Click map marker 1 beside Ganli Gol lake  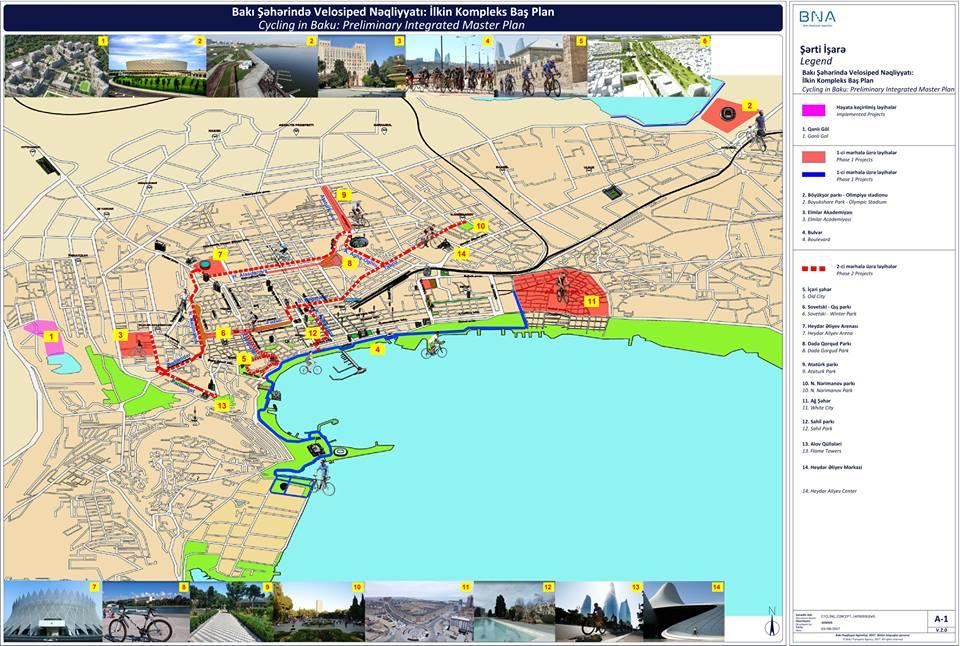click(49, 337)
